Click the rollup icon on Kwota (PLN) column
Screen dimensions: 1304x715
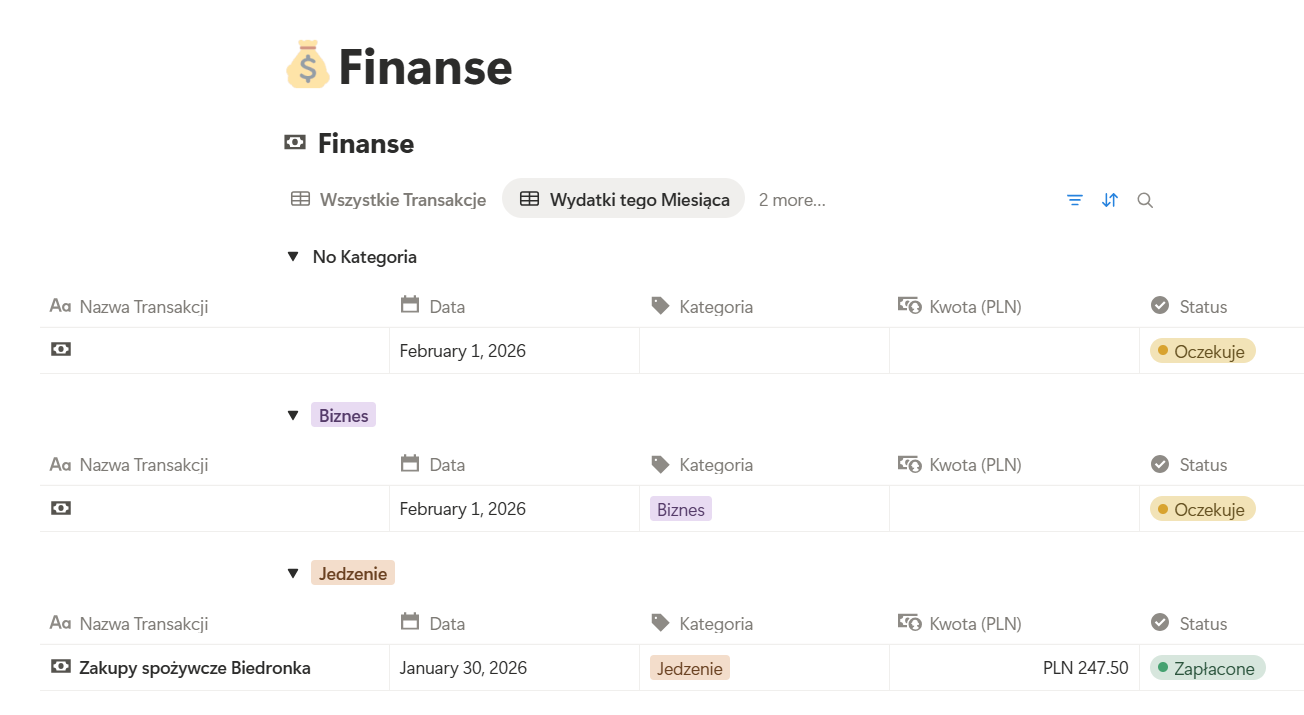pyautogui.click(x=911, y=306)
